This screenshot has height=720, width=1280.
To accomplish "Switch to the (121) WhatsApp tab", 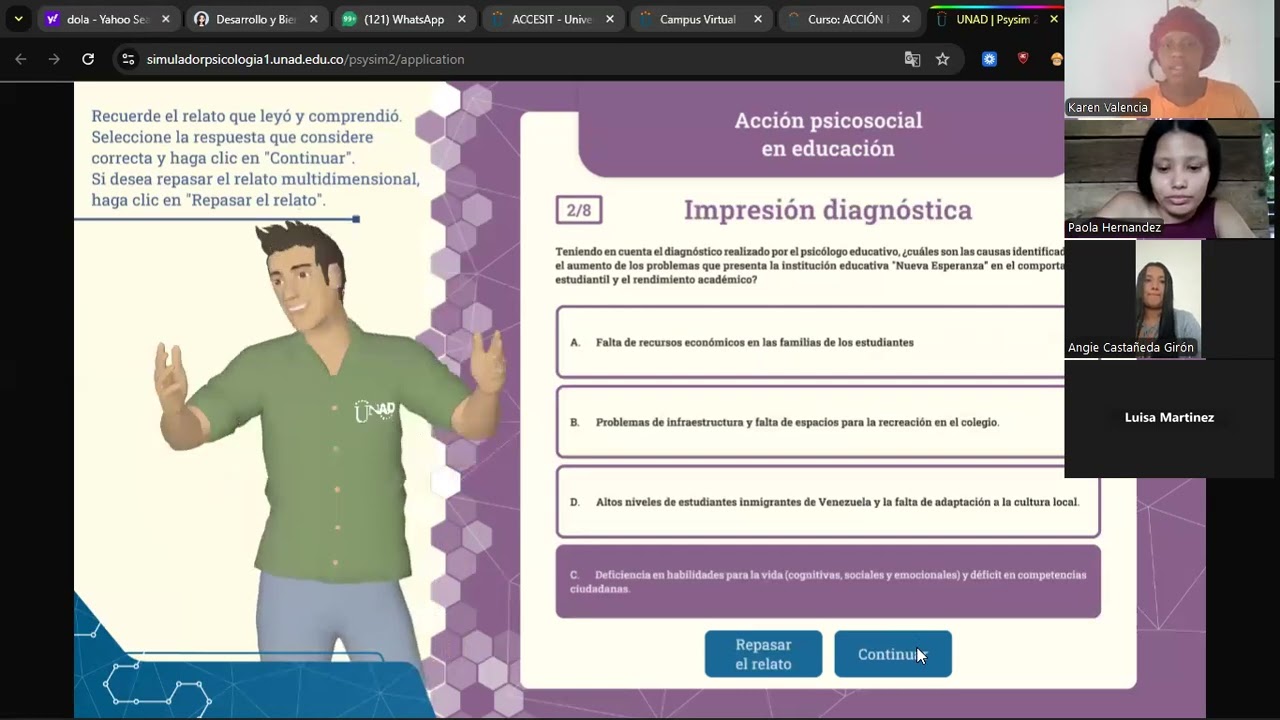I will click(x=404, y=19).
